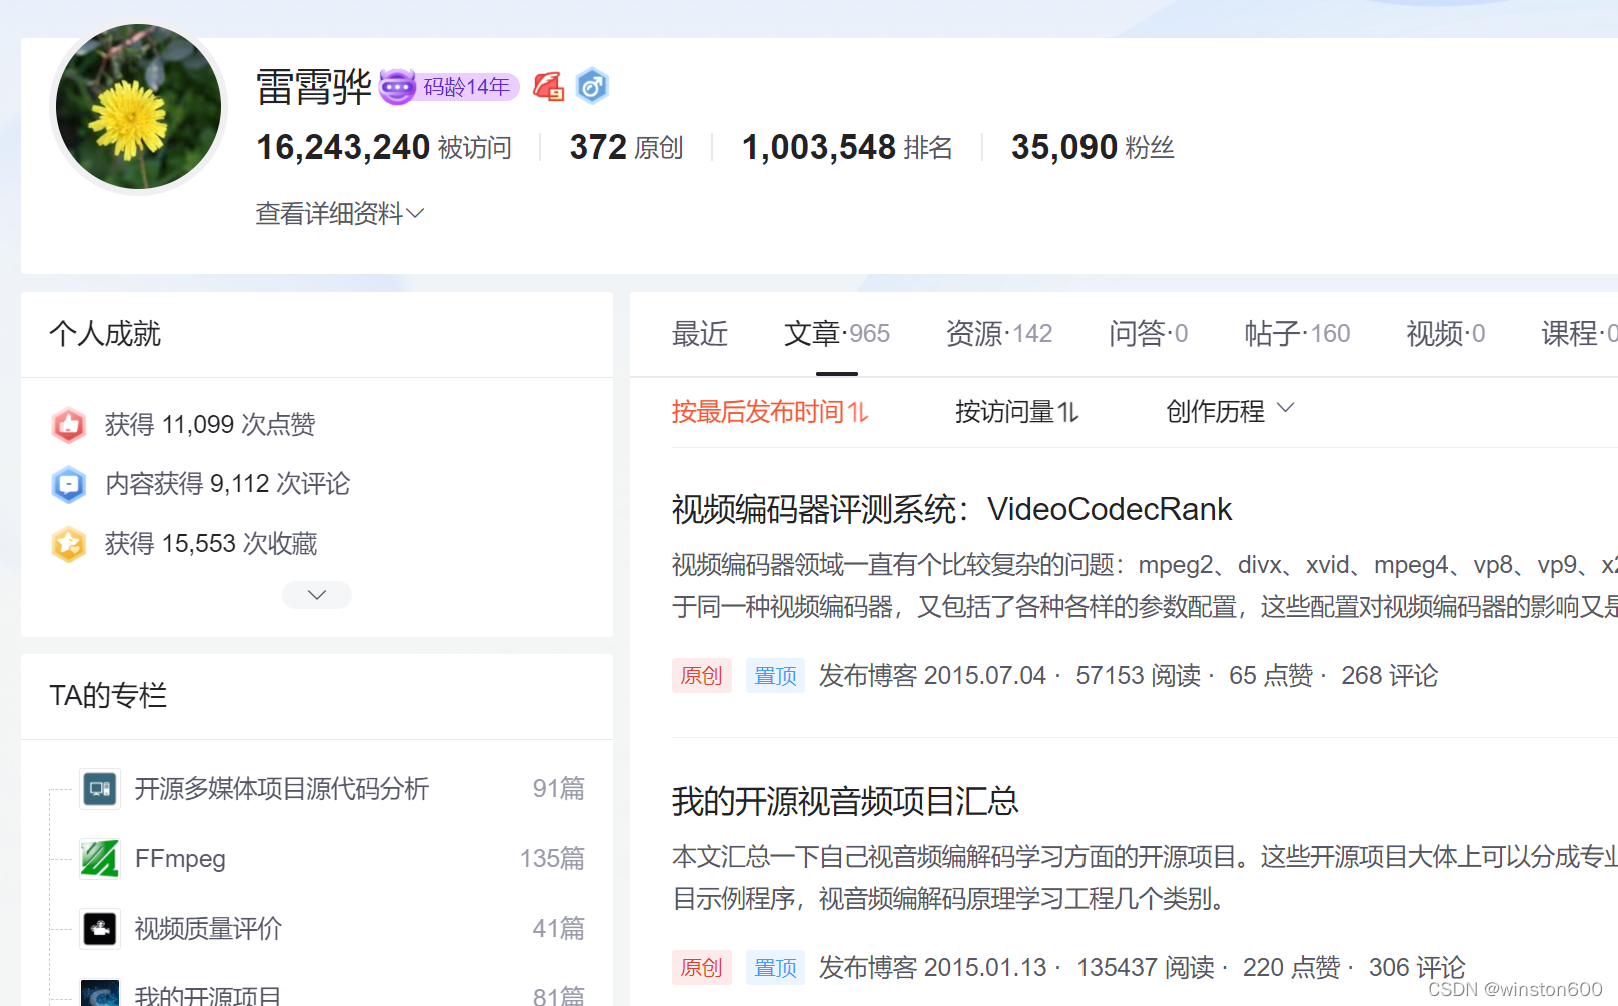Click the 372 原创 count
1618x1006 pixels.
626,147
